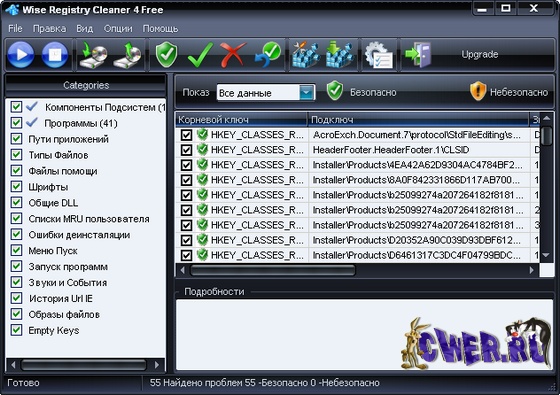560x395 pixels.
Task: Select the Installer\Products\D20352A90C039D93DBF612 row
Action: tap(358, 240)
